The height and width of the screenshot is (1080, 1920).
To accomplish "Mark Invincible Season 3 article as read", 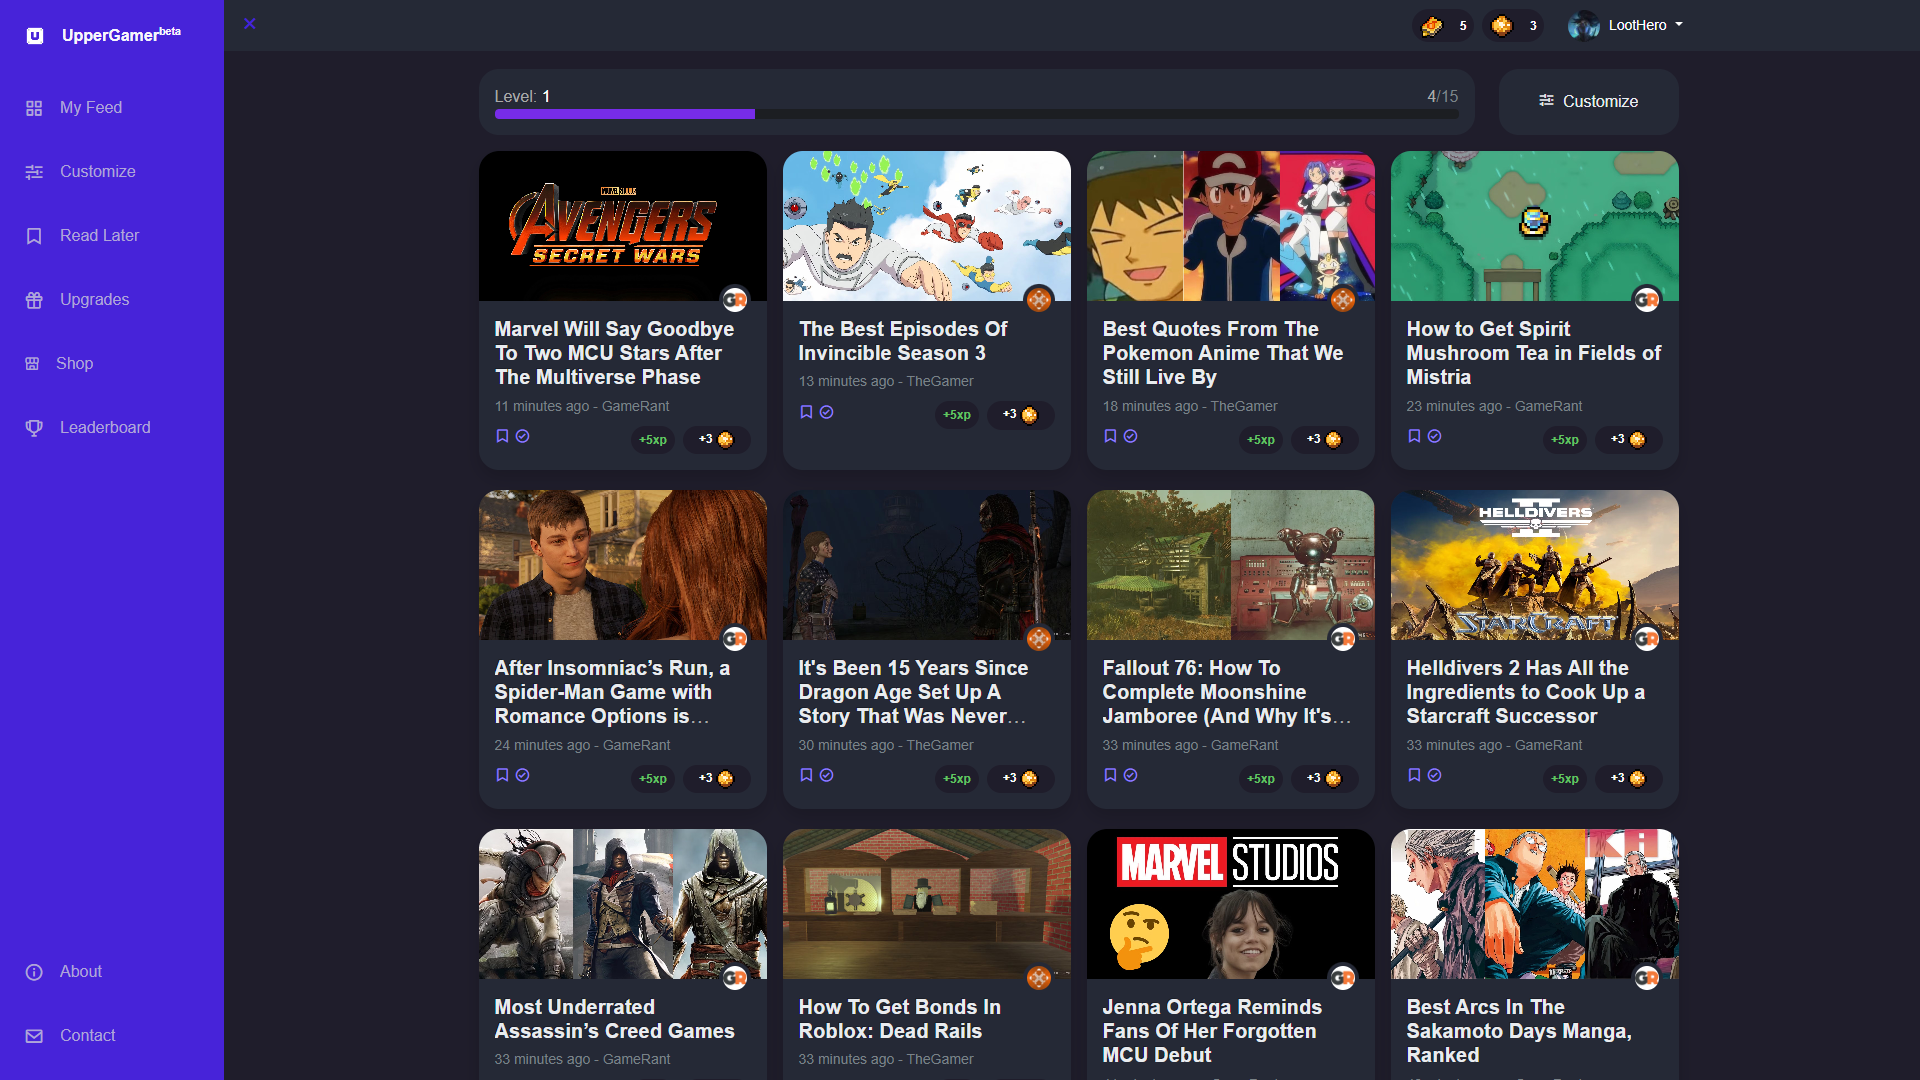I will click(x=827, y=412).
